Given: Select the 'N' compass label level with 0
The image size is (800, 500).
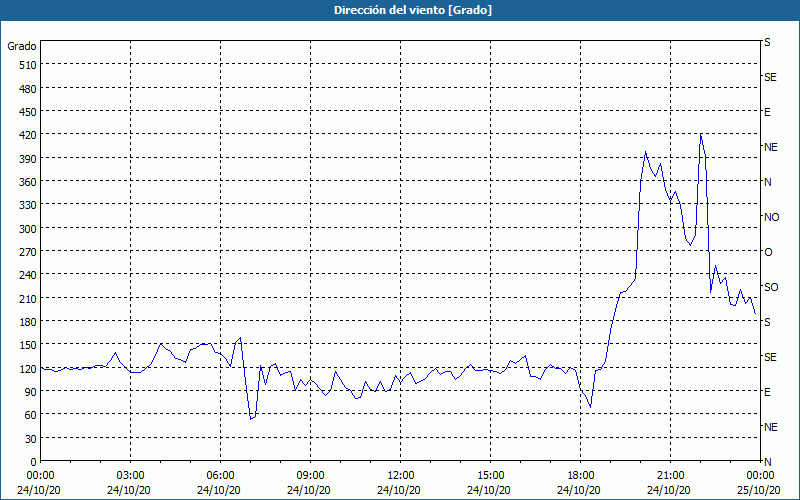Looking at the screenshot, I should click(768, 462).
